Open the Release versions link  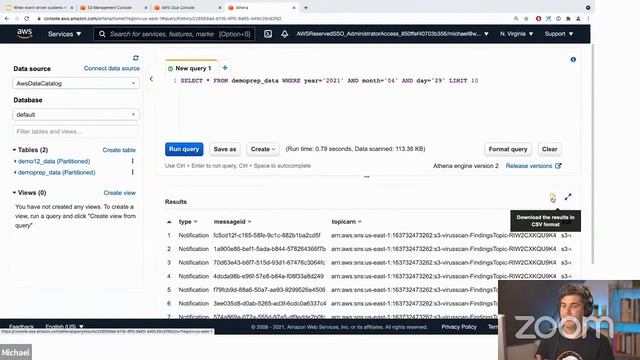click(533, 166)
